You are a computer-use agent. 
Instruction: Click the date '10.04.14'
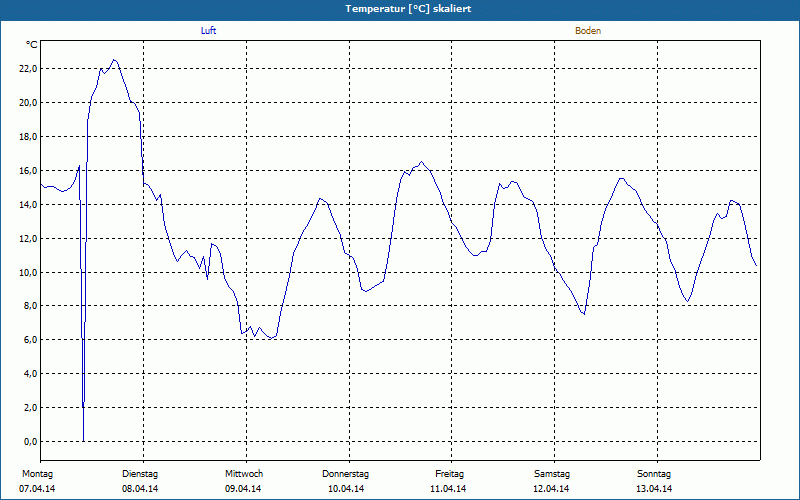346,489
